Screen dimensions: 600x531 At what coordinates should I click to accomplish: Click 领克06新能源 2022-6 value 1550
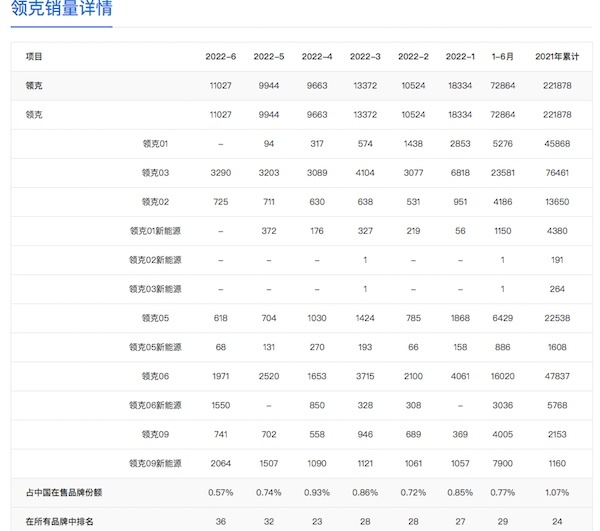pyautogui.click(x=220, y=406)
